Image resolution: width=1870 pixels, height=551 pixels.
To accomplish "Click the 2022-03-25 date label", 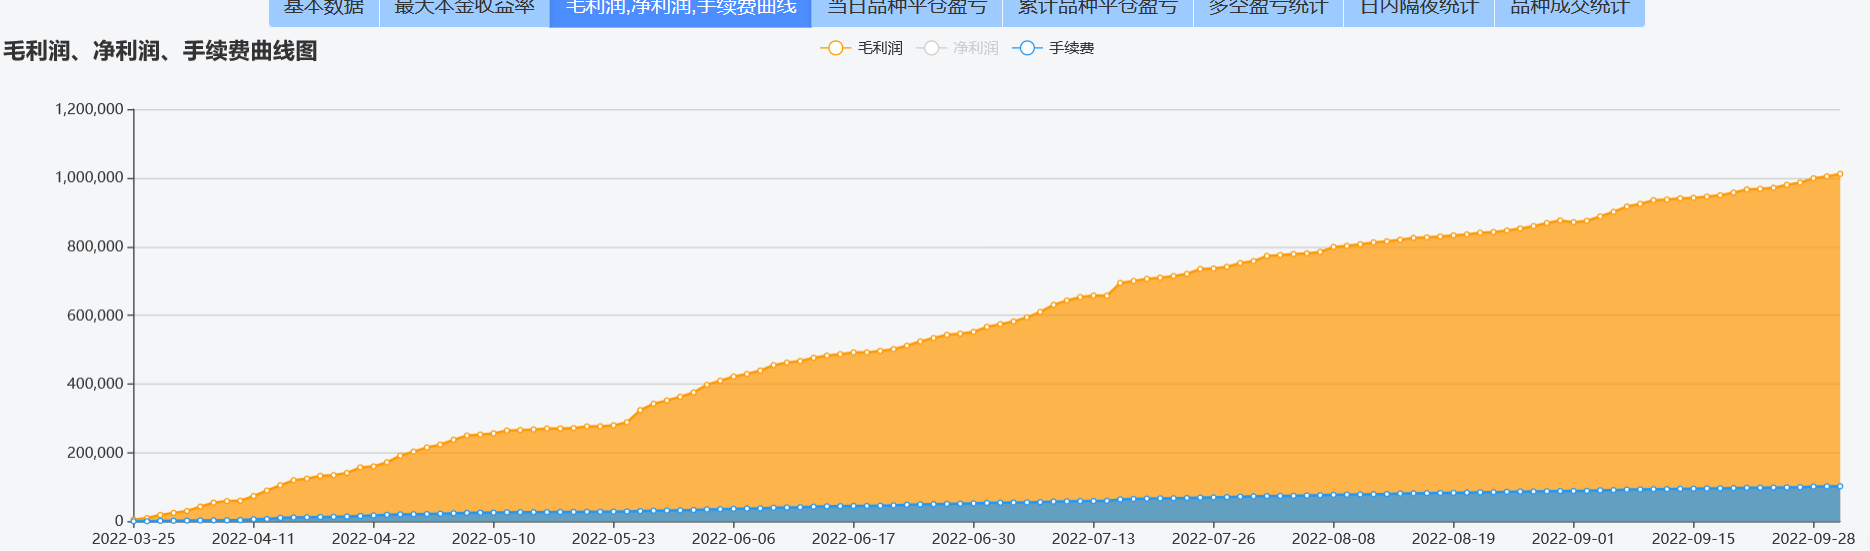I will click(133, 538).
